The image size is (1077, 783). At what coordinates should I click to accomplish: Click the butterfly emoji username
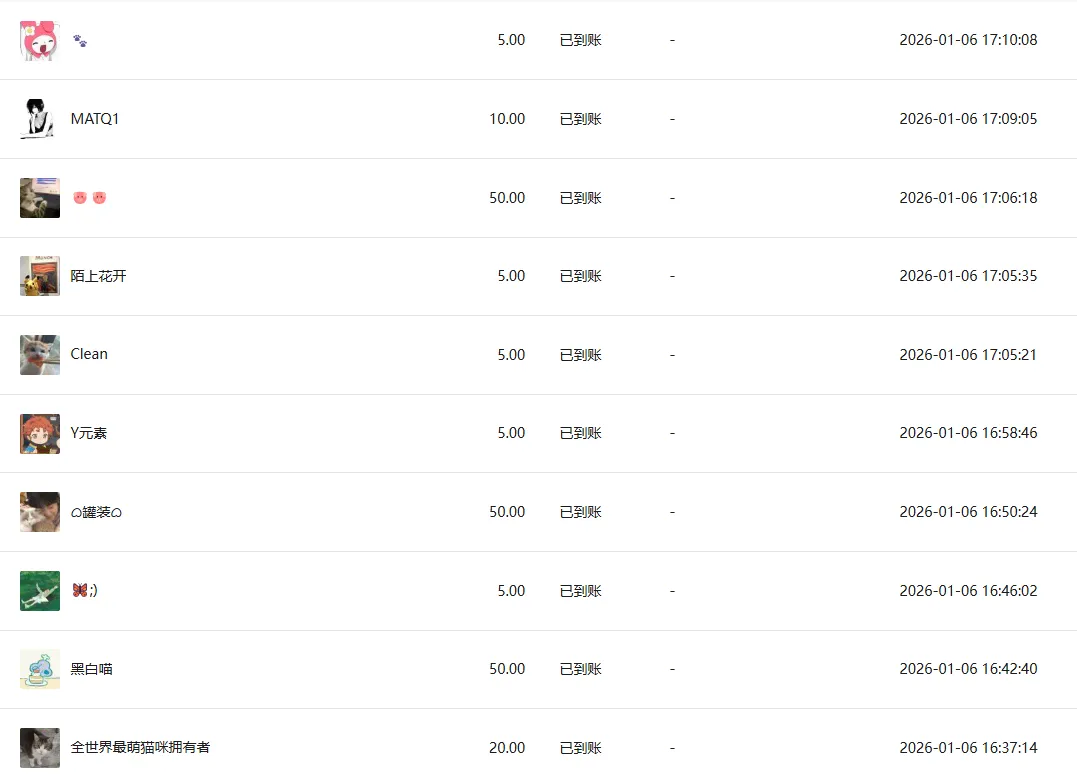point(85,591)
